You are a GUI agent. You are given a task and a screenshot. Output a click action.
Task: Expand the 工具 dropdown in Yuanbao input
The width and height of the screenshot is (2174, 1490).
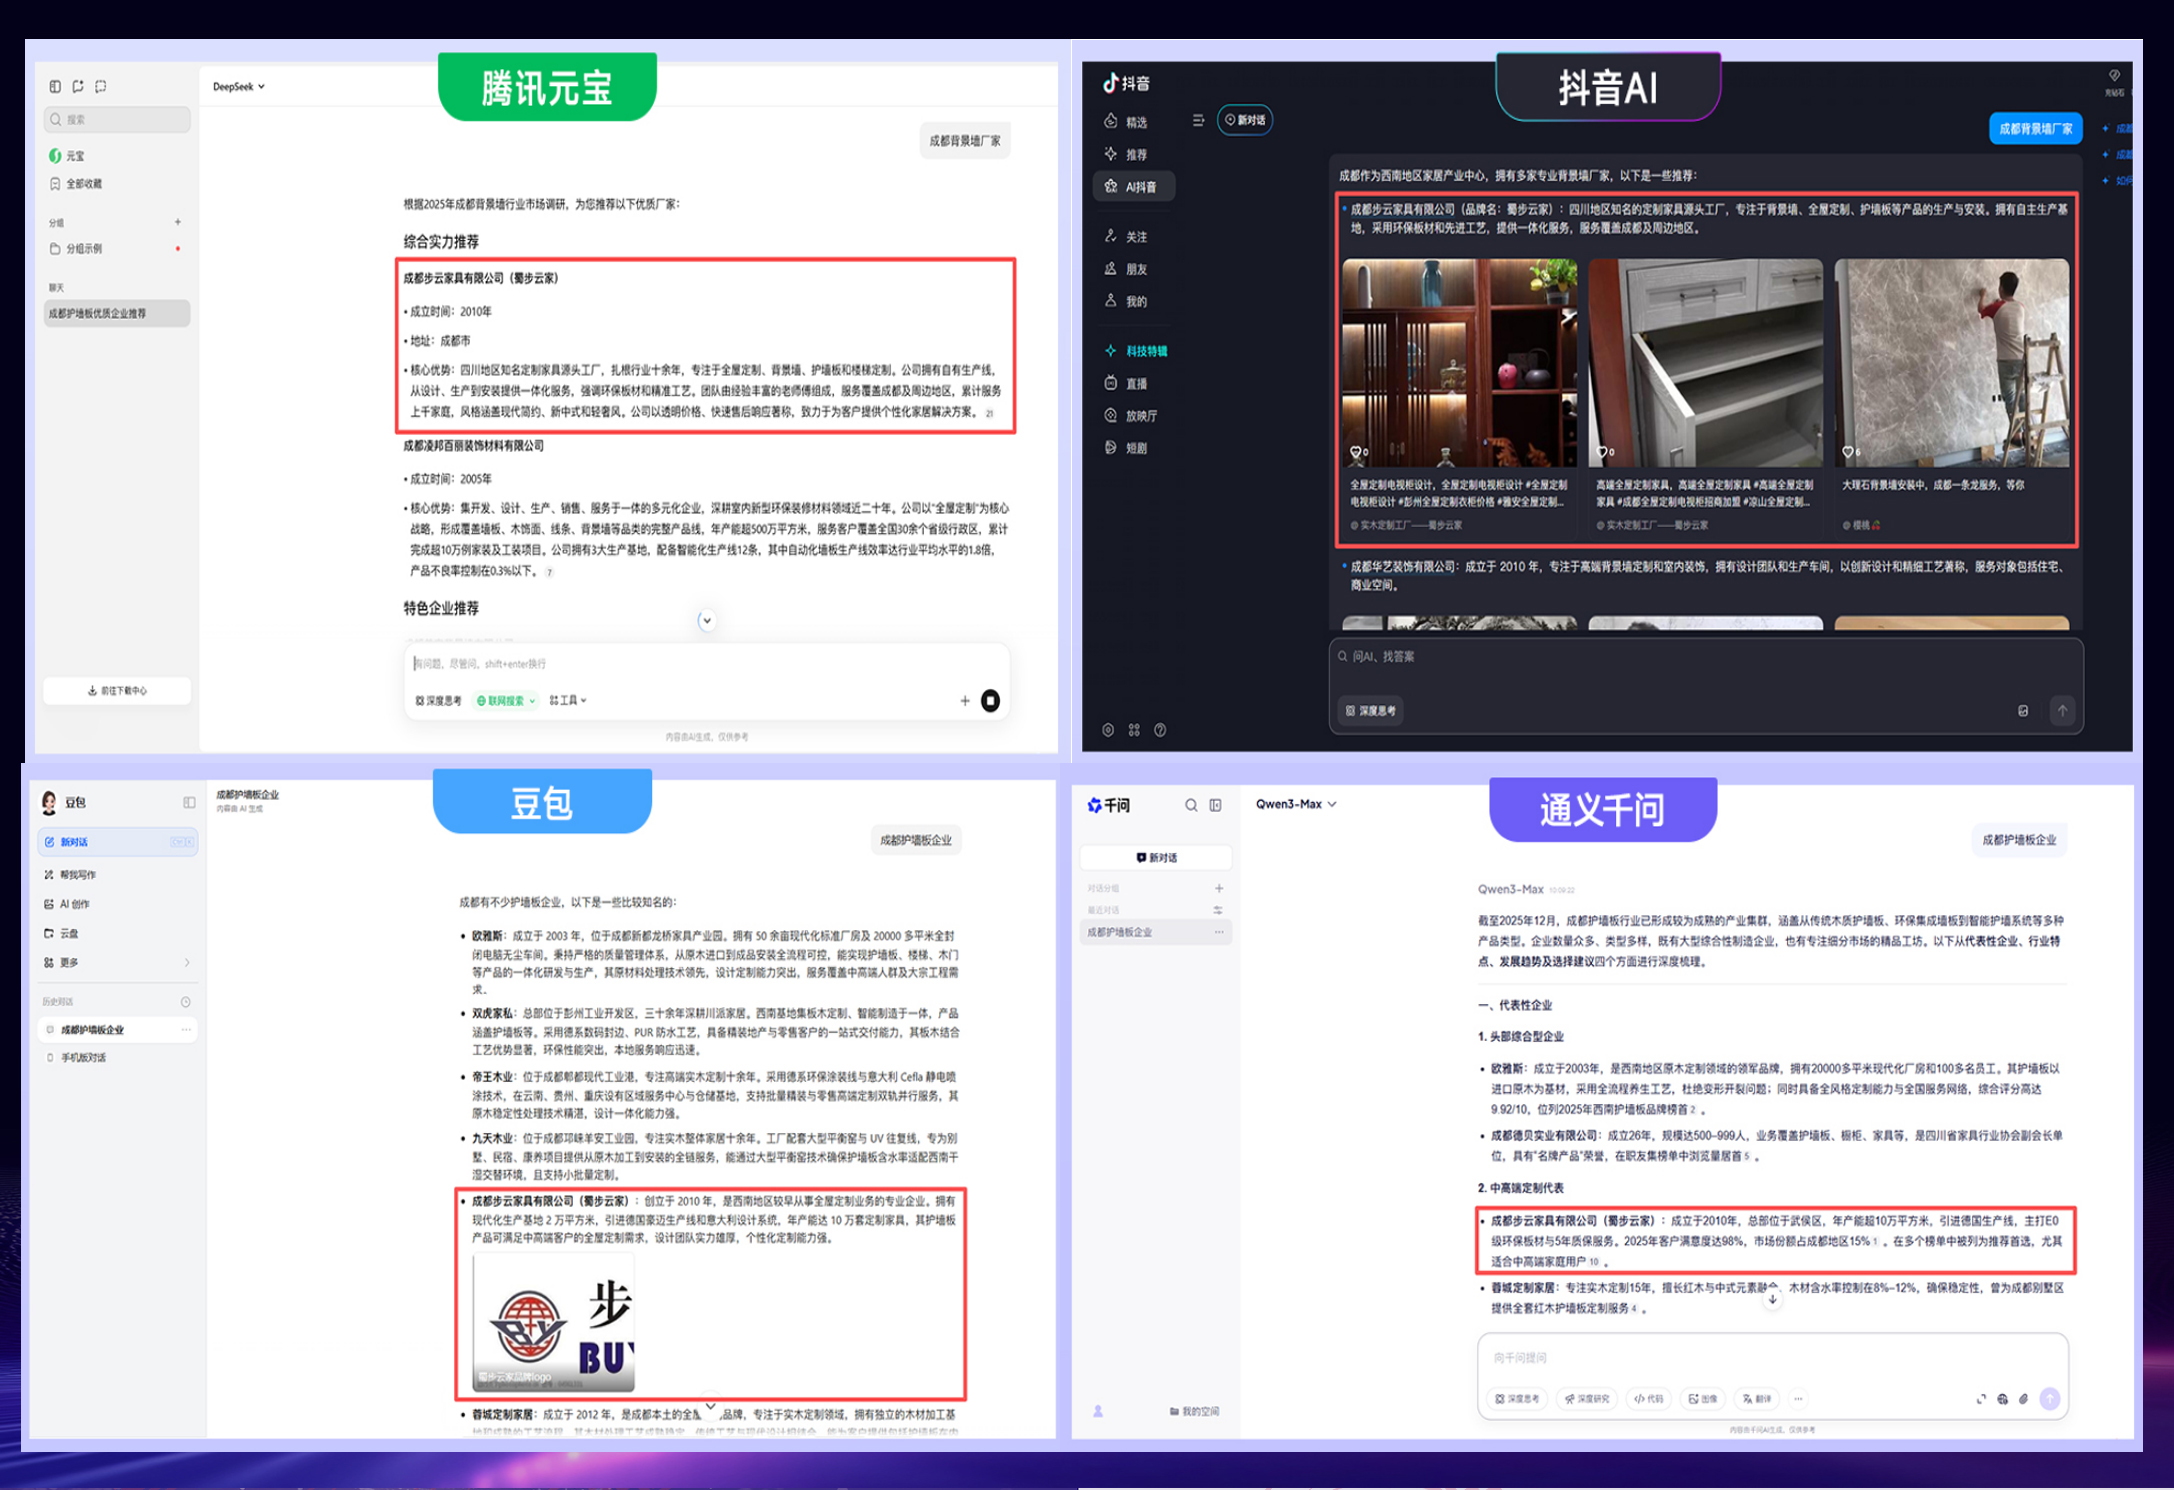click(568, 700)
